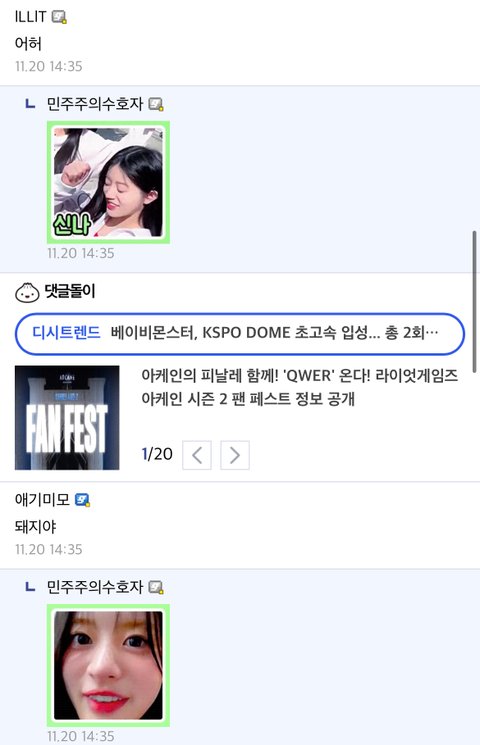Open the 디시트렌드 베이비몬스터 KSPO DOME banner
The image size is (480, 745).
point(240,334)
